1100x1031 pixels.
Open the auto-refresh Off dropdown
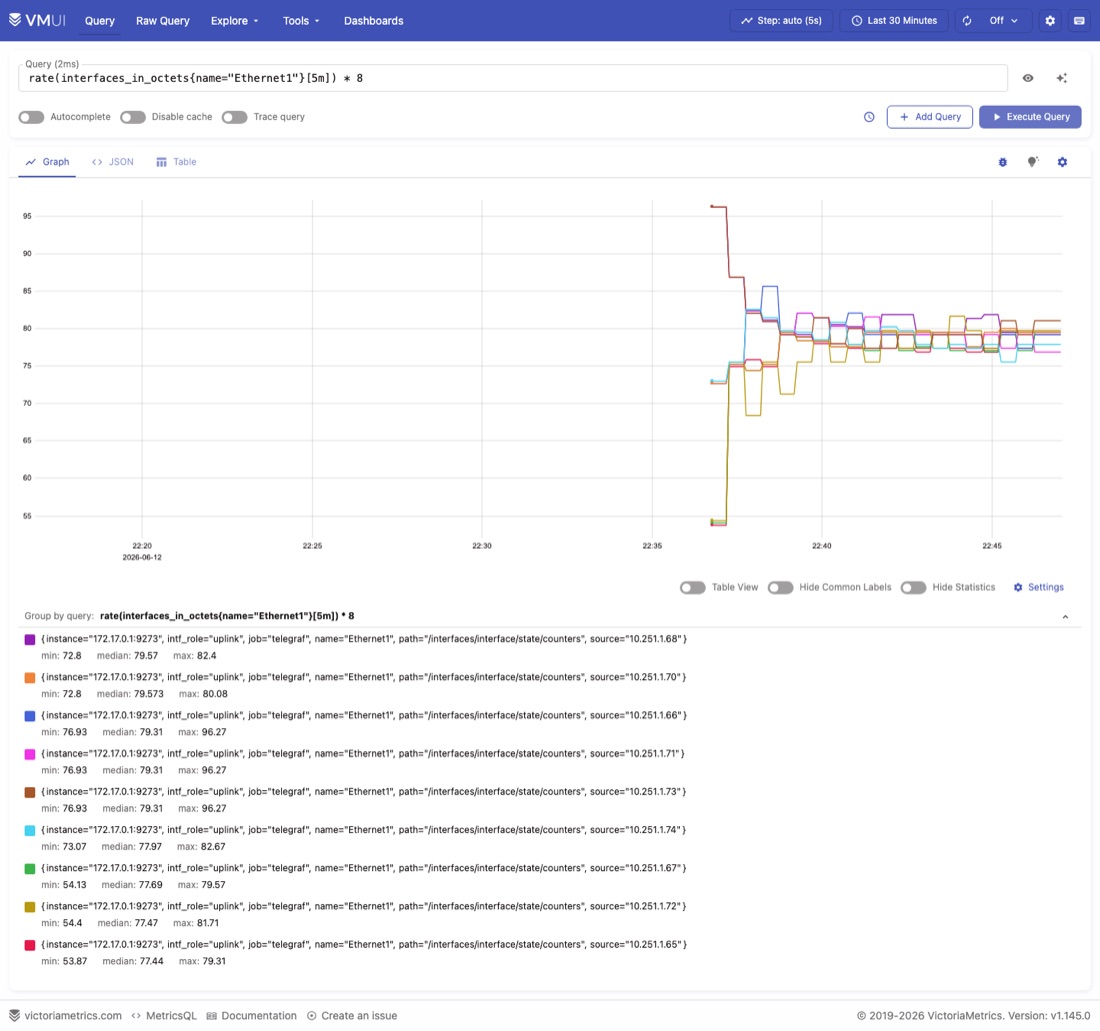[1003, 20]
